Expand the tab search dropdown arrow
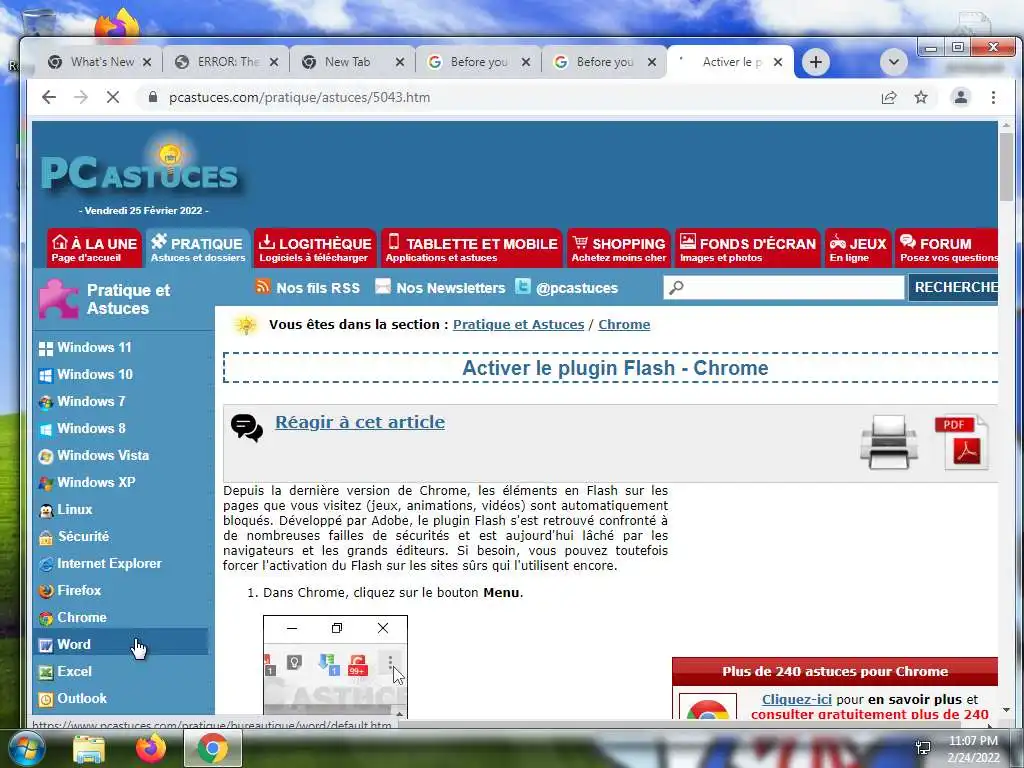Screen dimensions: 1024x768 (x=893, y=62)
